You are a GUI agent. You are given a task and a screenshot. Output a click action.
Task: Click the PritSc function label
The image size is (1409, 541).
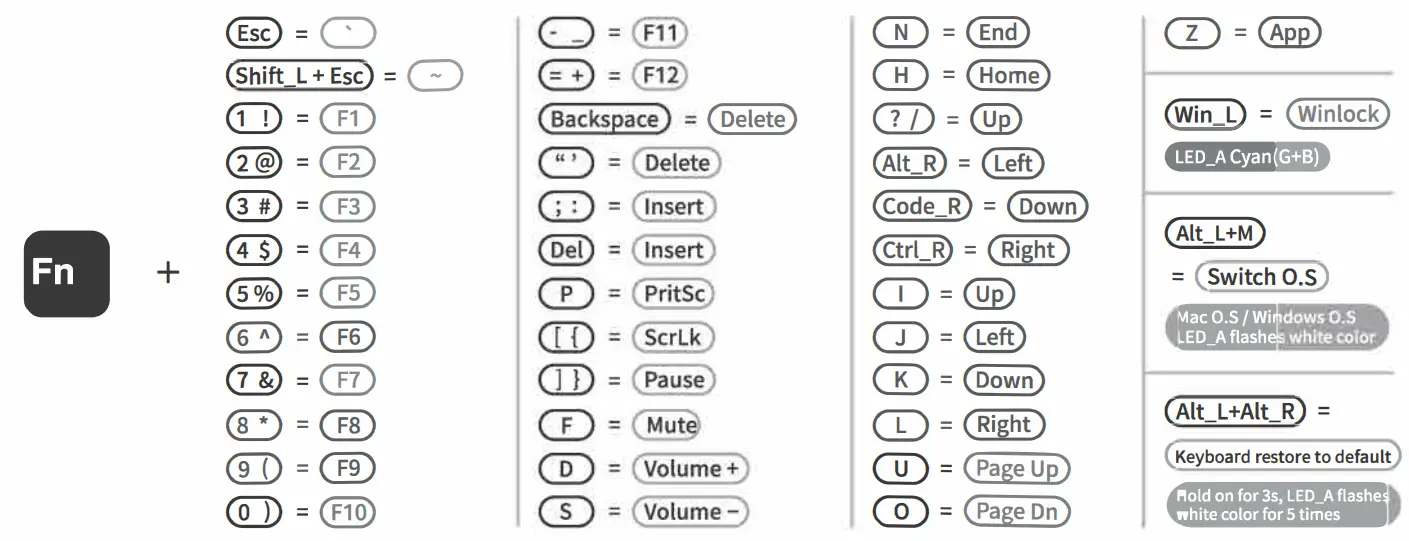pyautogui.click(x=674, y=294)
